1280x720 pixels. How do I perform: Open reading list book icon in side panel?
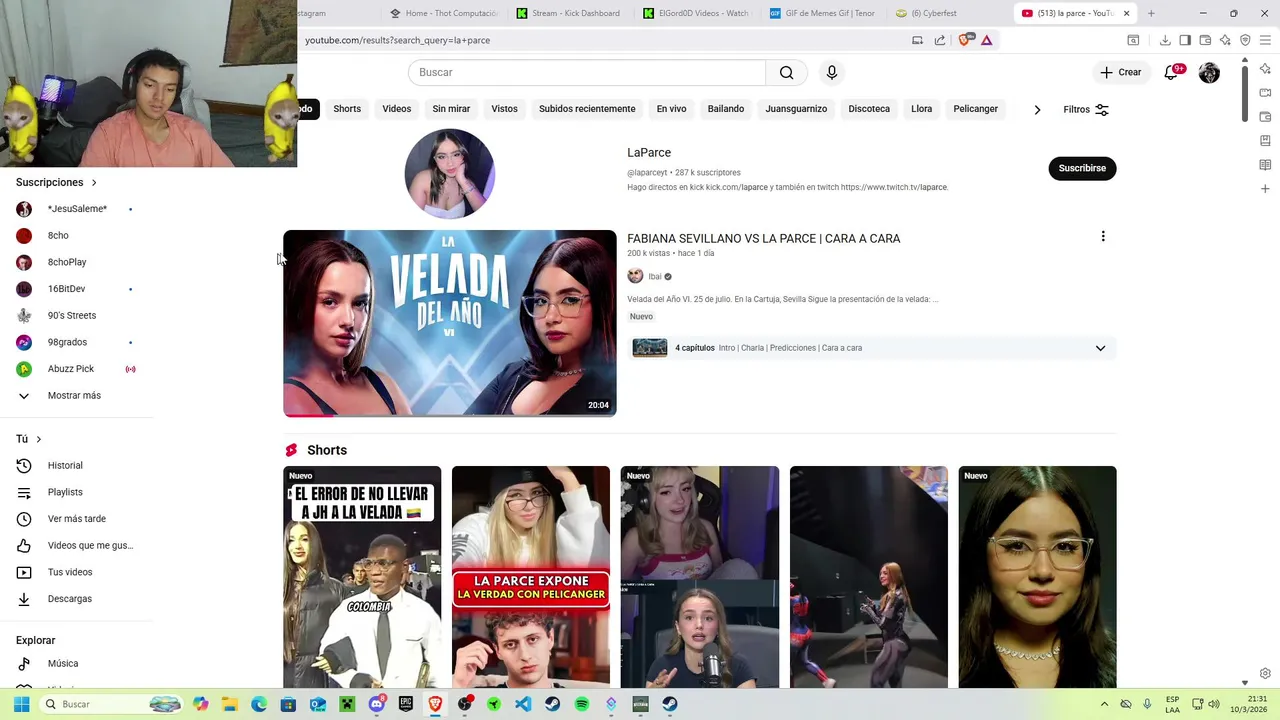pyautogui.click(x=1265, y=165)
